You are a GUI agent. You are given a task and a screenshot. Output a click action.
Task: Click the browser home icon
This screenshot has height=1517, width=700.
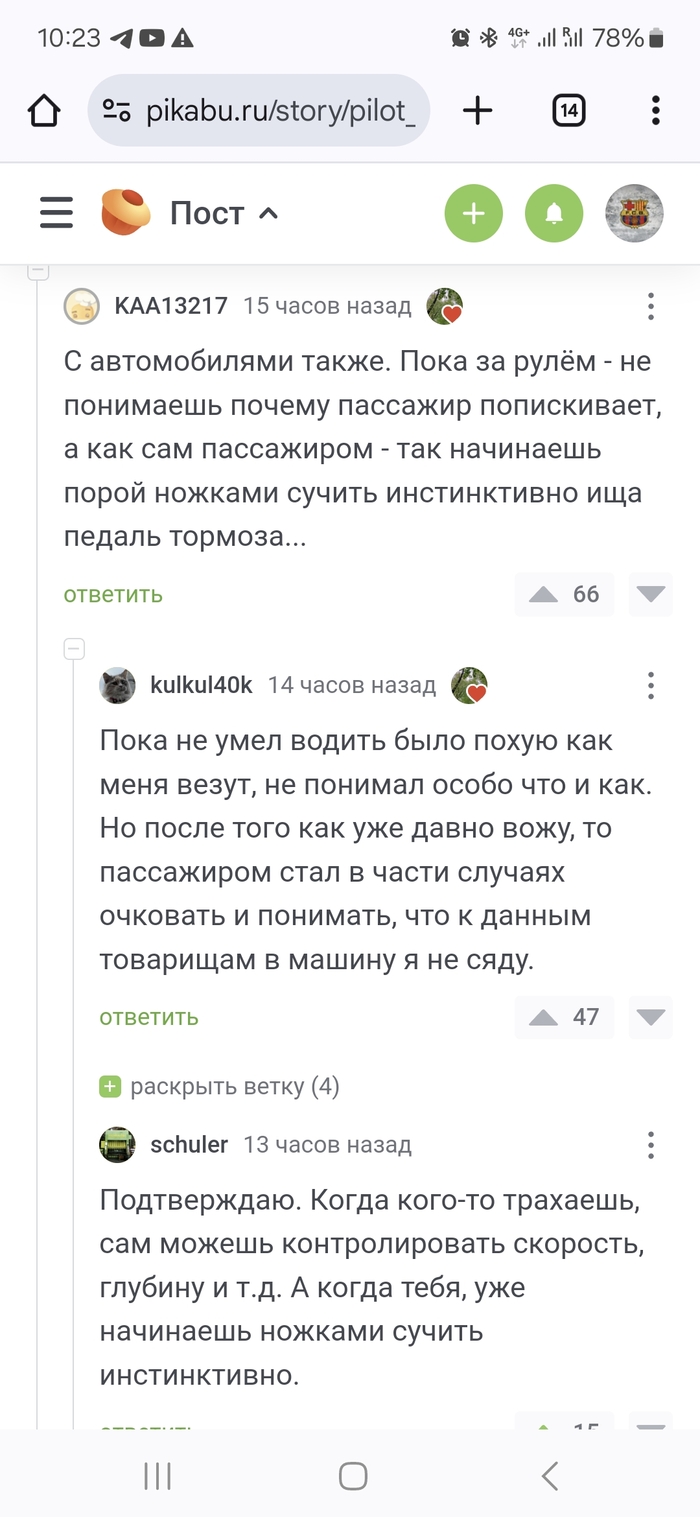pyautogui.click(x=43, y=110)
